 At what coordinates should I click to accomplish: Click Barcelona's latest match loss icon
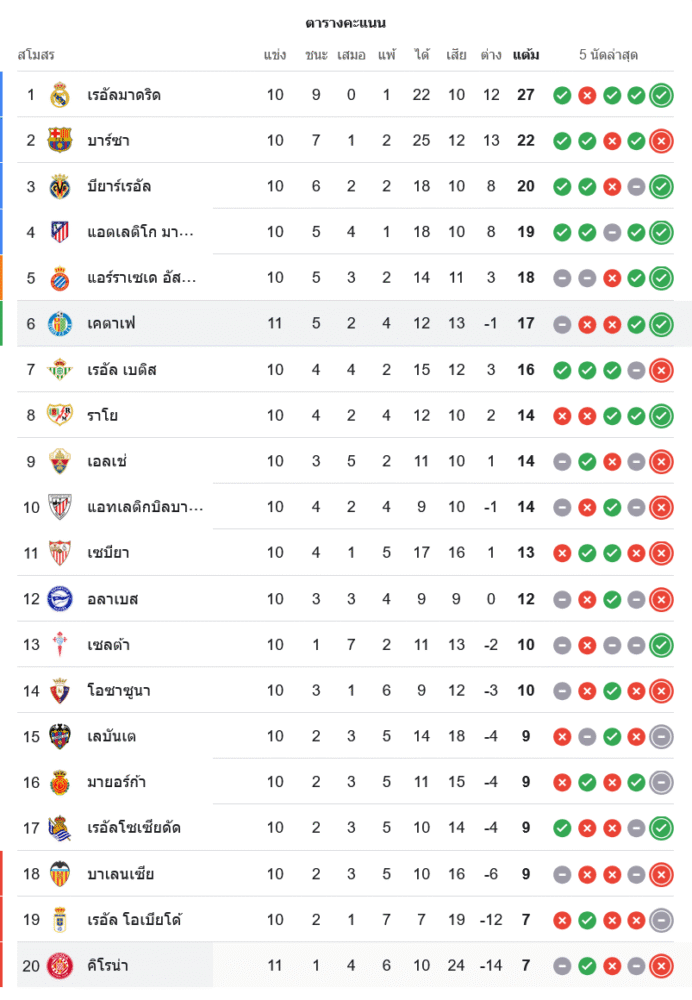[x=660, y=141]
